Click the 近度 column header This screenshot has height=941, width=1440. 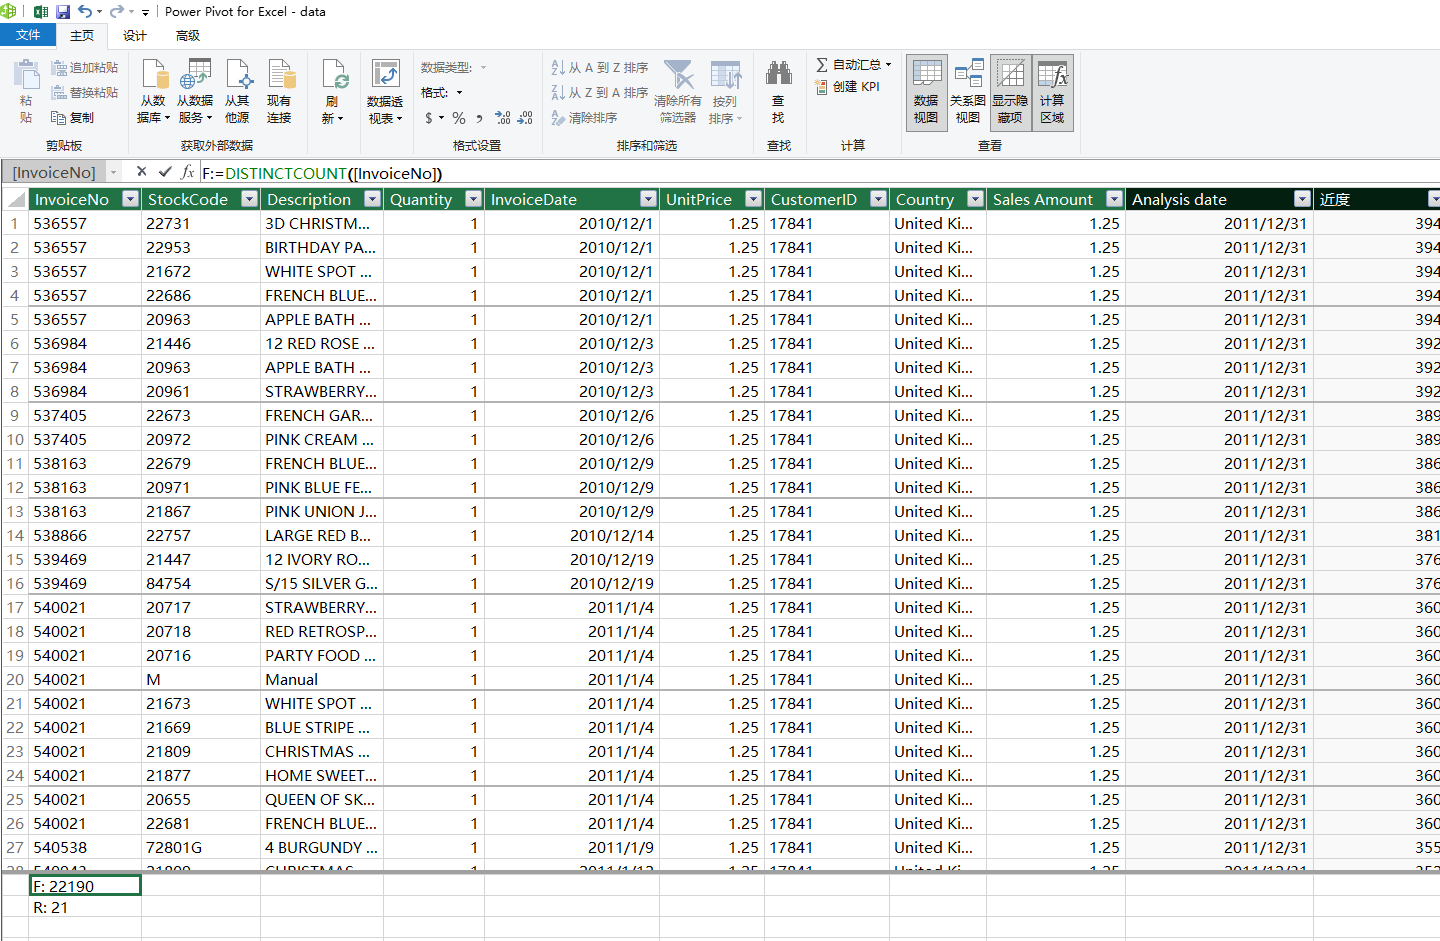(x=1376, y=199)
